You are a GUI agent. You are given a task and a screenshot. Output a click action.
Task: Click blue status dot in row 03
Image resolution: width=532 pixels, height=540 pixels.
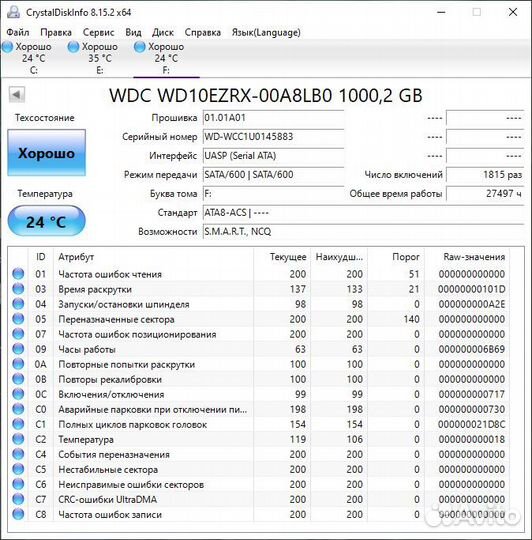[18, 289]
